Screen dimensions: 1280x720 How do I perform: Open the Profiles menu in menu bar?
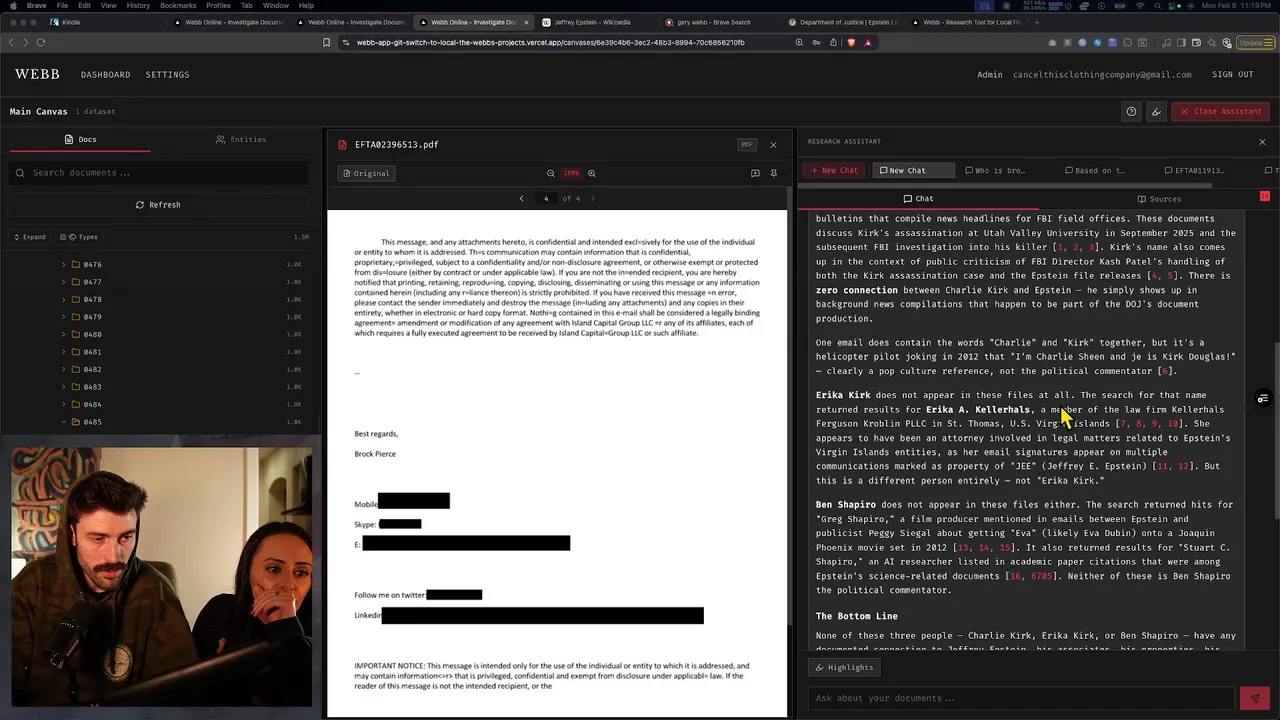point(218,5)
